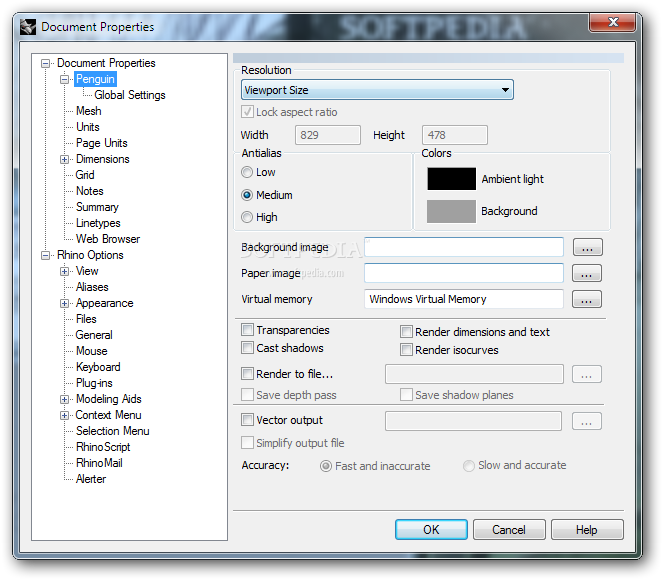Select Page Units in the tree
Image resolution: width=663 pixels, height=580 pixels.
coord(101,143)
